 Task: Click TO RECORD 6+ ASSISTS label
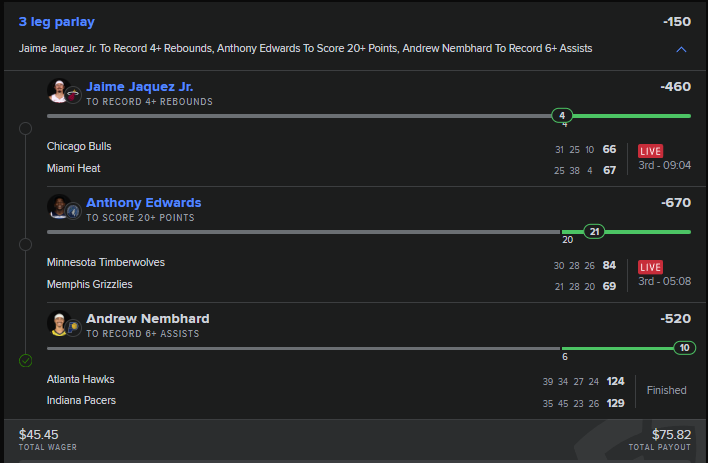(143, 334)
